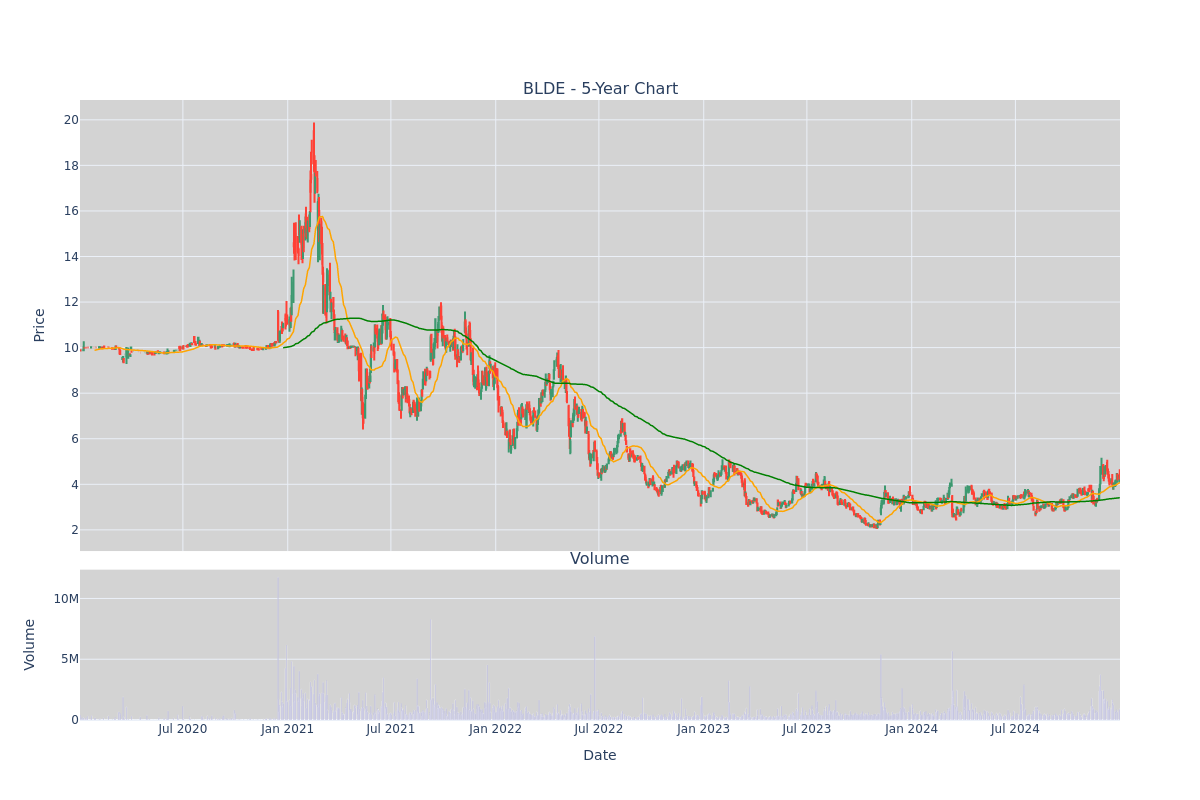Click the Jan 2023 x-axis tick
This screenshot has height=800, width=1200.
[x=704, y=729]
